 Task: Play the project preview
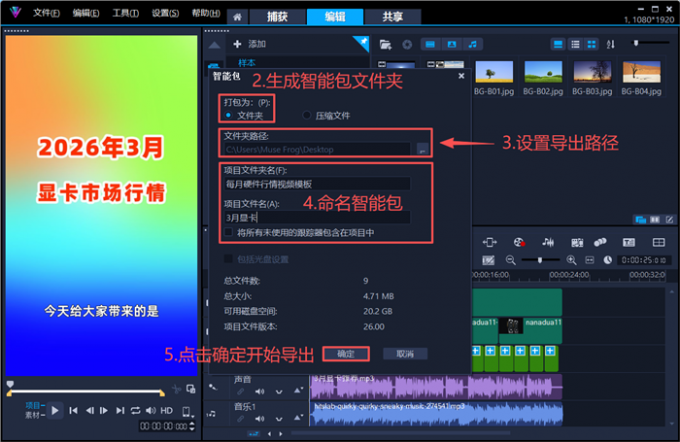[55, 410]
